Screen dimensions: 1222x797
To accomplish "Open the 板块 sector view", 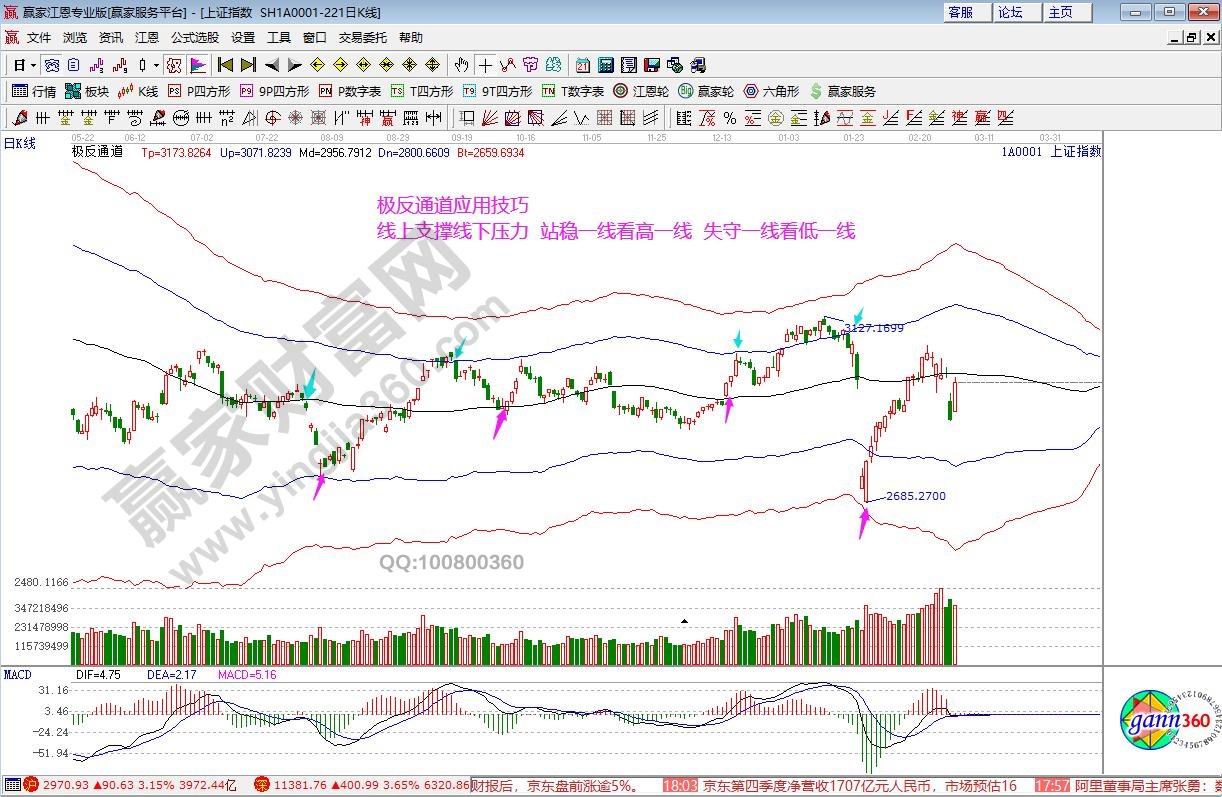I will [x=86, y=91].
